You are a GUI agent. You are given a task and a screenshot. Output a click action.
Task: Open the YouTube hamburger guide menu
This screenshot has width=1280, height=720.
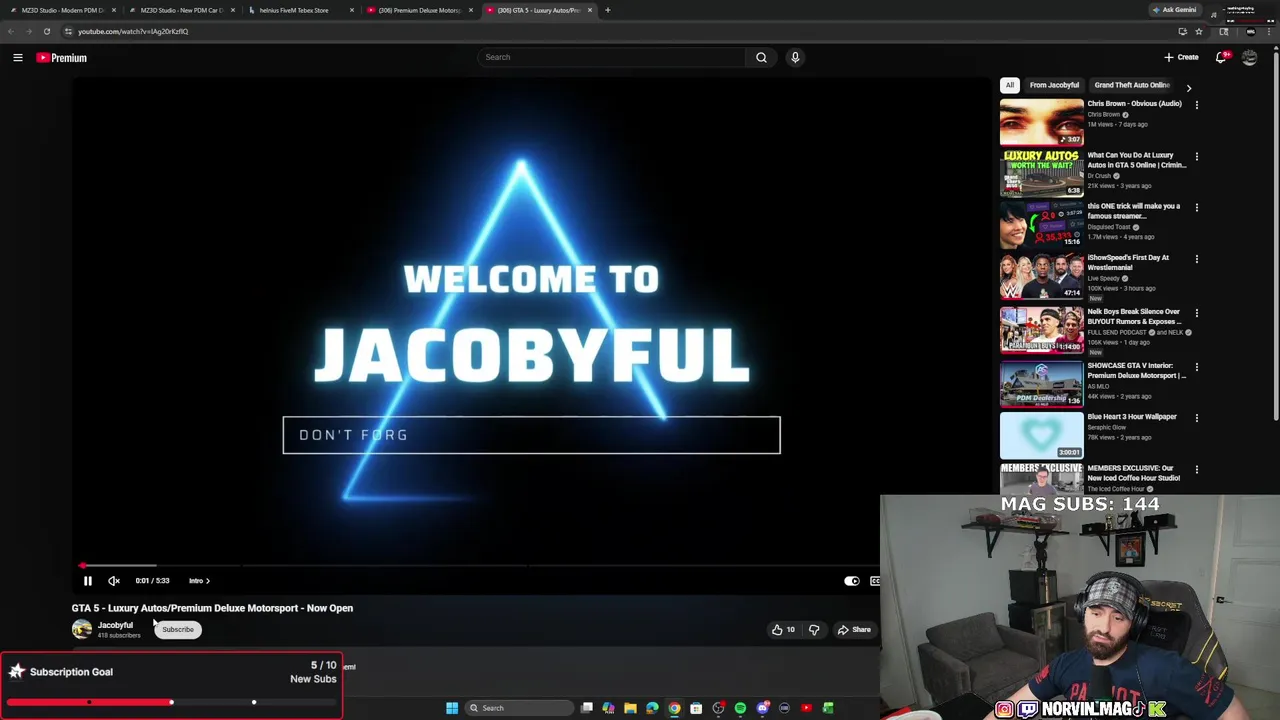18,57
